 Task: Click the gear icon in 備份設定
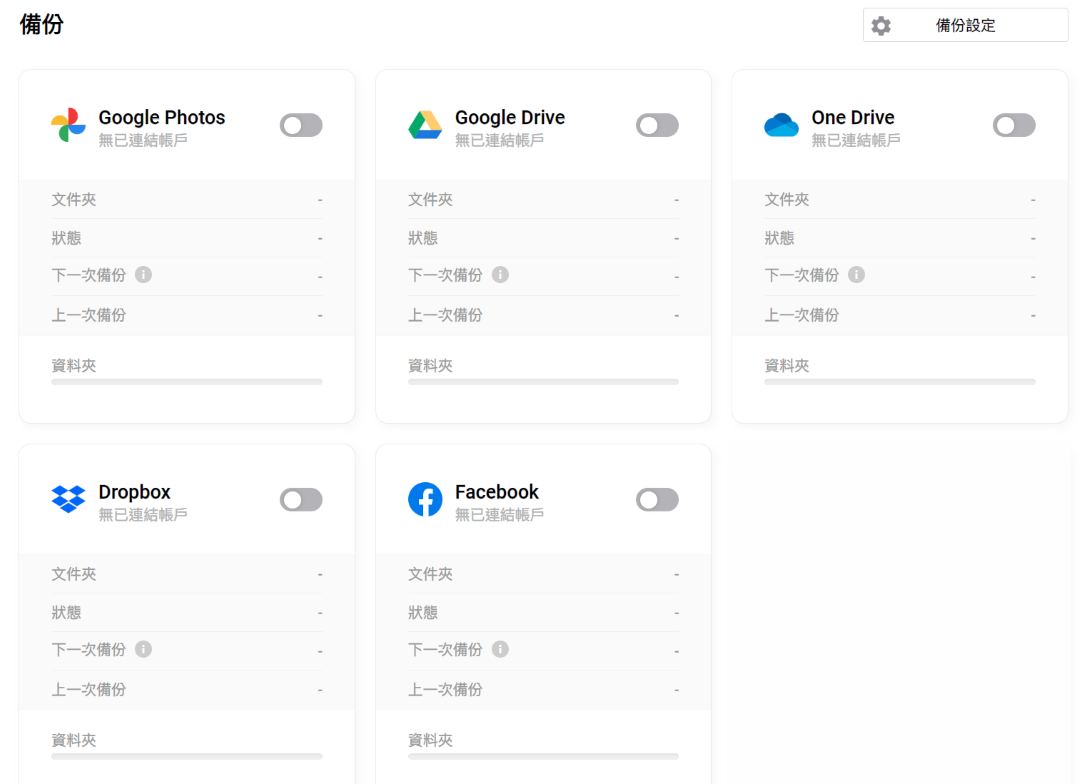pos(881,26)
